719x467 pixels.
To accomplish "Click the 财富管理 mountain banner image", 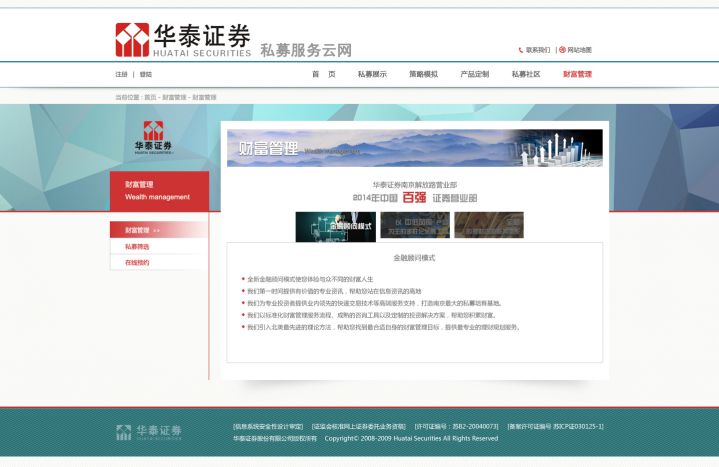I will pos(415,148).
